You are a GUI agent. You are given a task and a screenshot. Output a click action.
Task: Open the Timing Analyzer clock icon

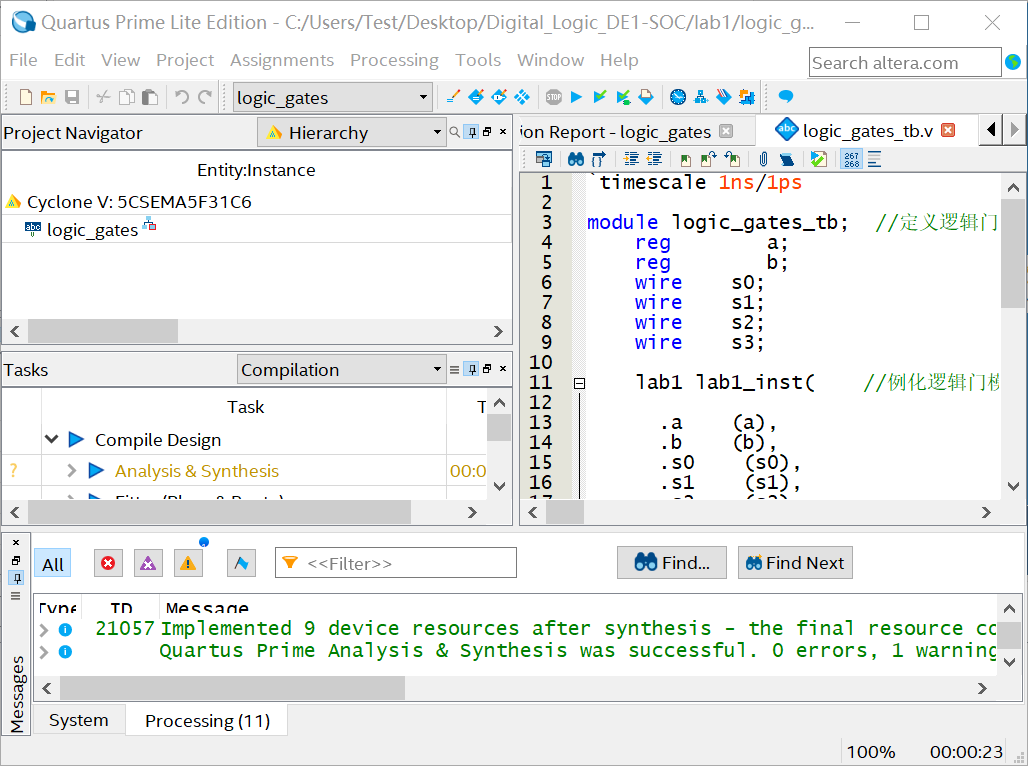point(678,97)
